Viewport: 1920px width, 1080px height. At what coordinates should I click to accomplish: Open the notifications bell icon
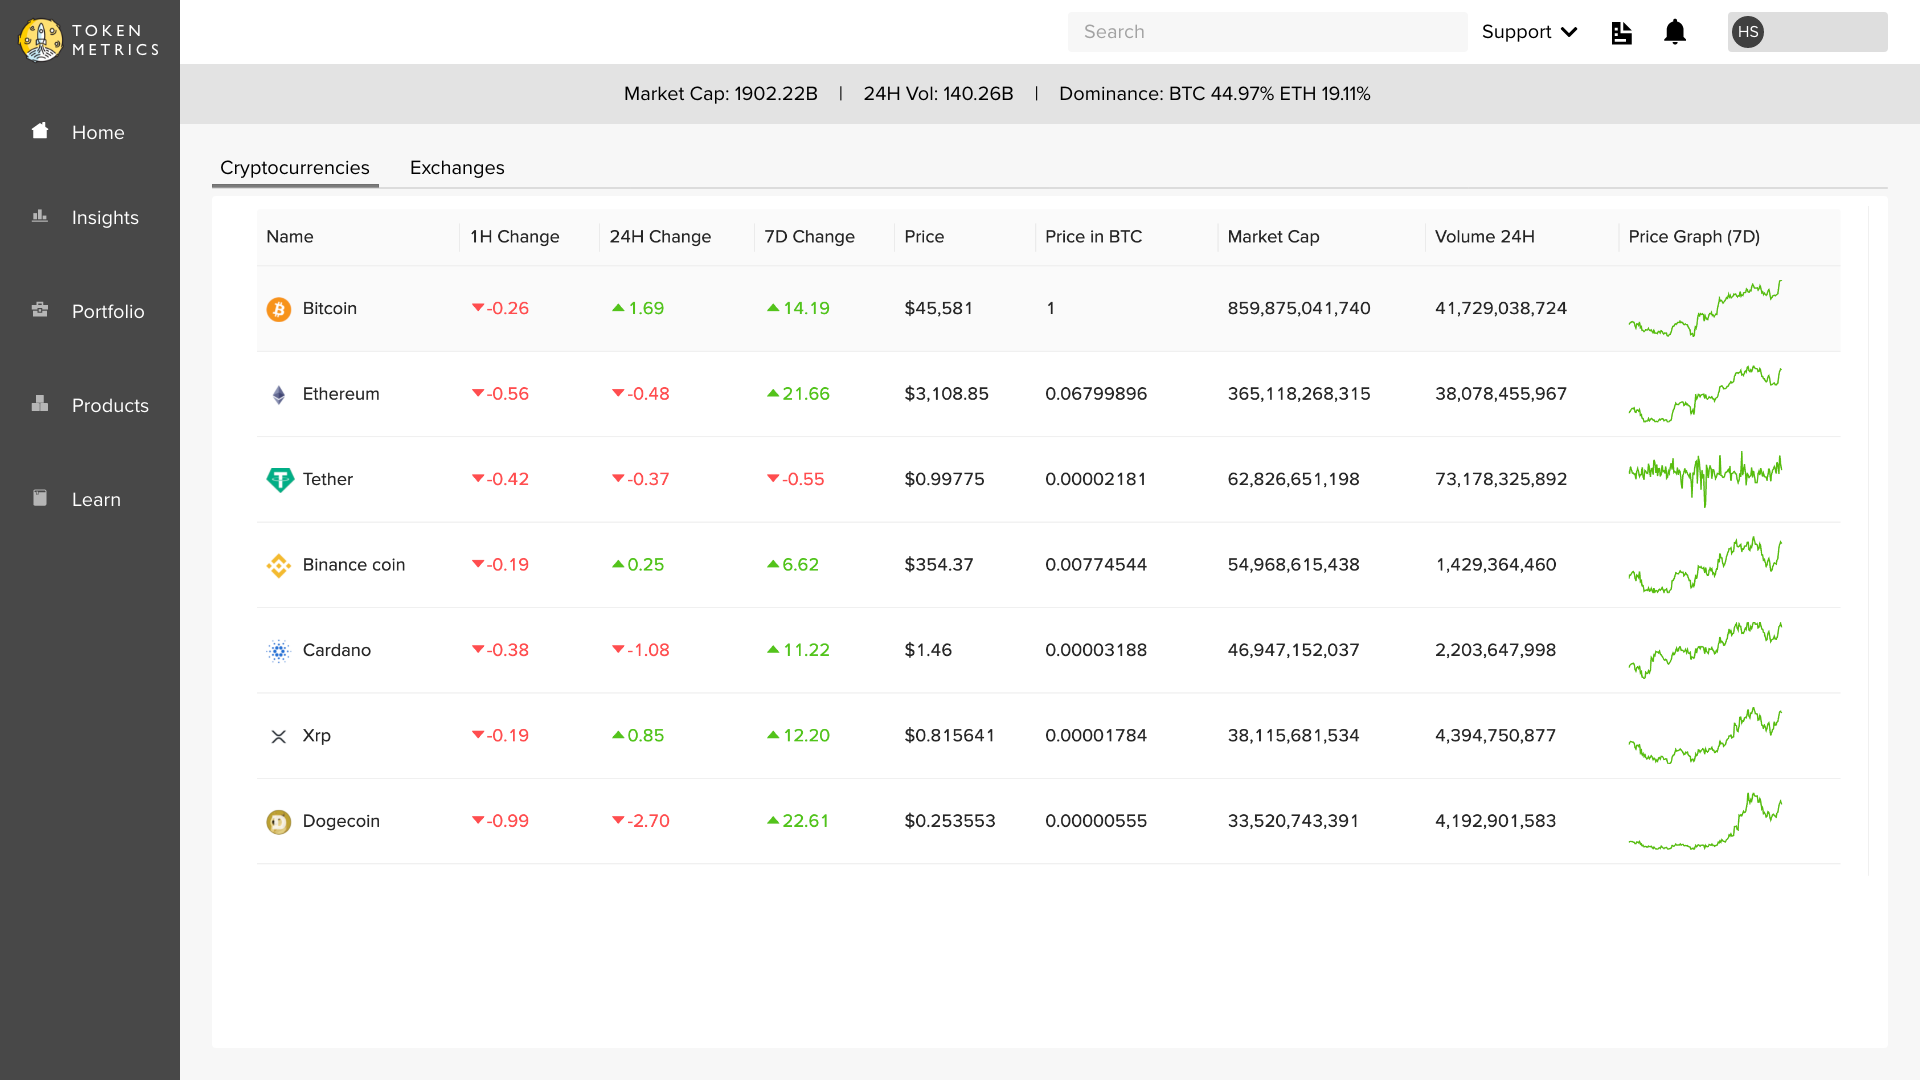1675,32
